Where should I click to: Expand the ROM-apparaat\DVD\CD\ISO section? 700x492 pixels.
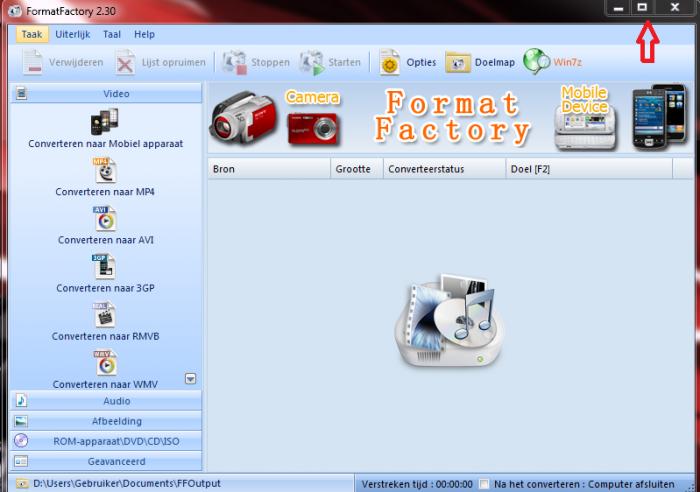click(105, 441)
